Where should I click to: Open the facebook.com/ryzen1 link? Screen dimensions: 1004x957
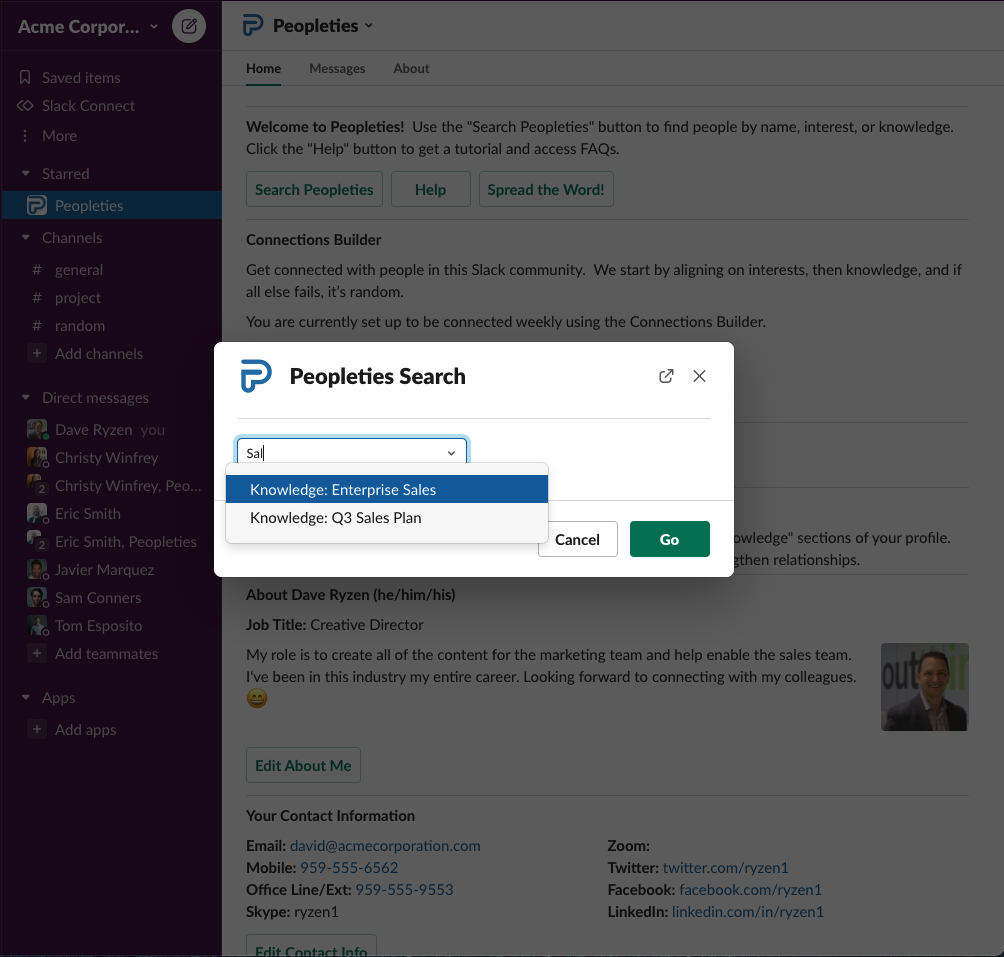(x=750, y=890)
